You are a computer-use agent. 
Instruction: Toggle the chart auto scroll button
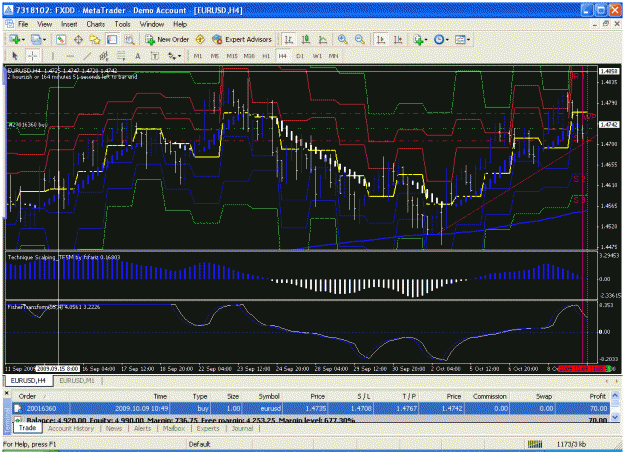[381, 39]
